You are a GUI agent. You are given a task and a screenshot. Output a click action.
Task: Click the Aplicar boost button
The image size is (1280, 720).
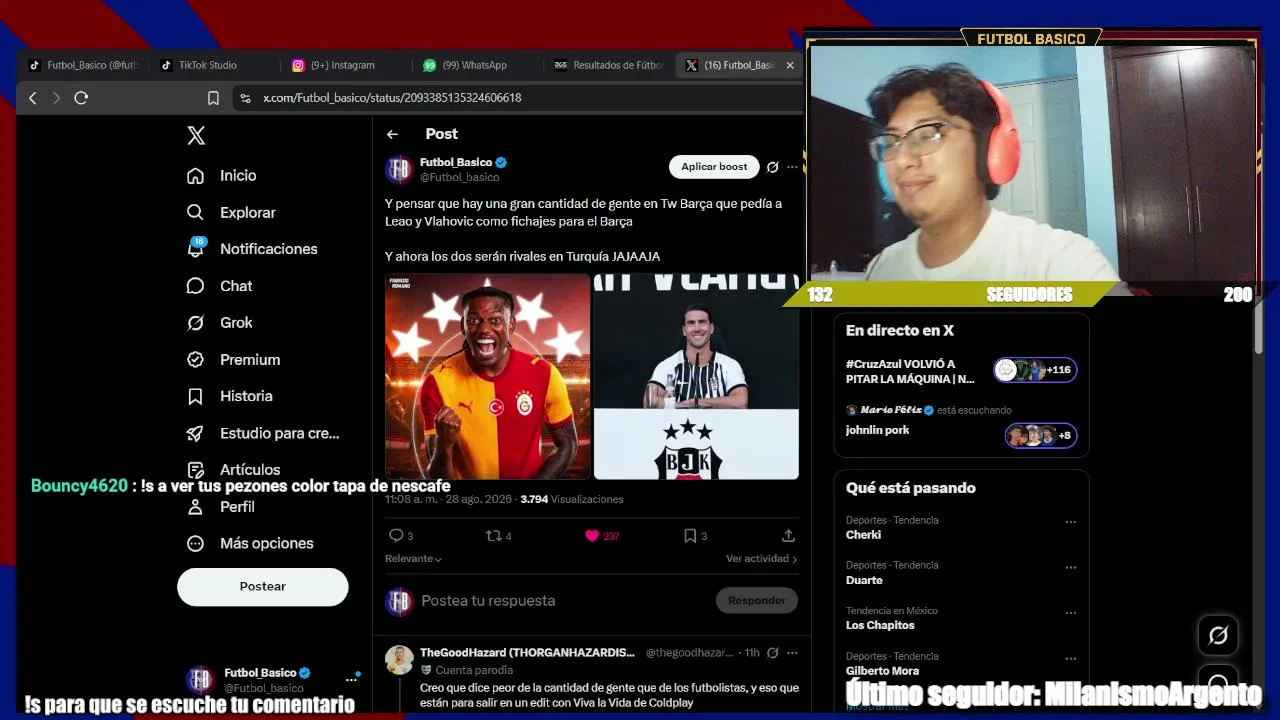(714, 167)
